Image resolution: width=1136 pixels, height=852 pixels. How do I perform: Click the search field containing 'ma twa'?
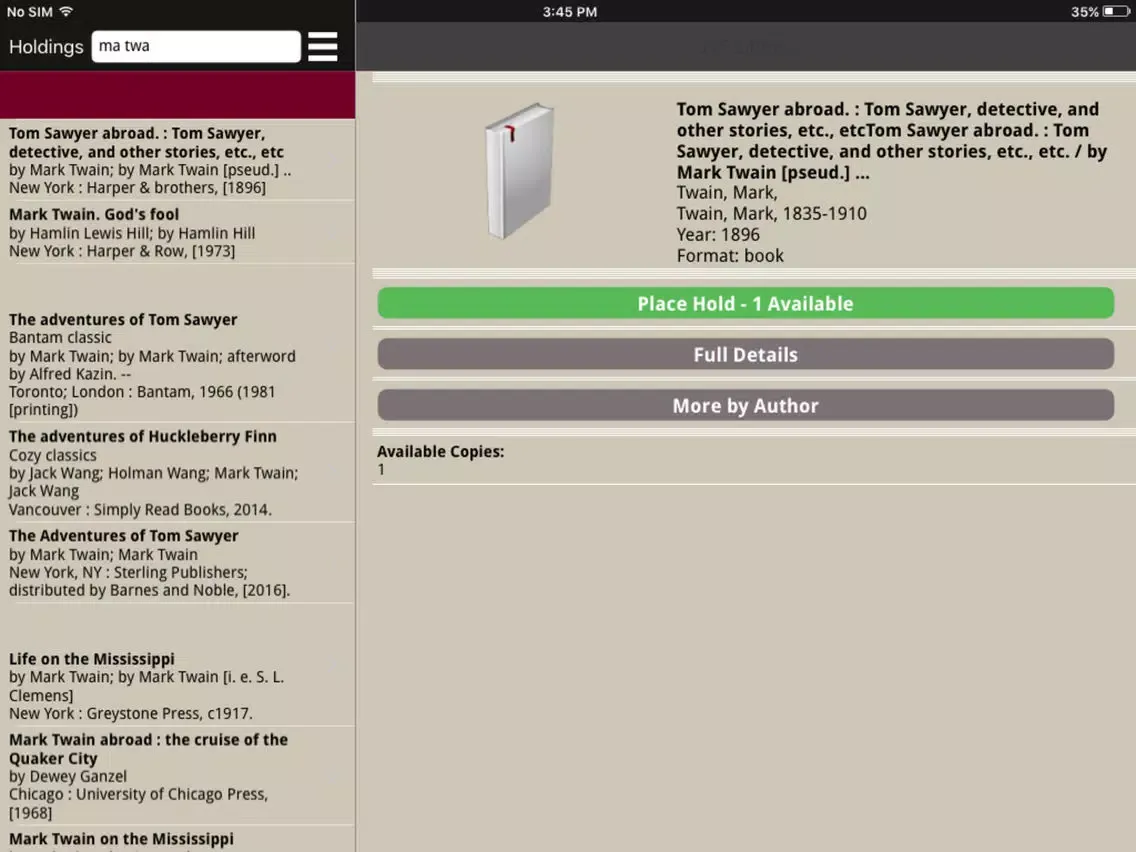pos(196,46)
